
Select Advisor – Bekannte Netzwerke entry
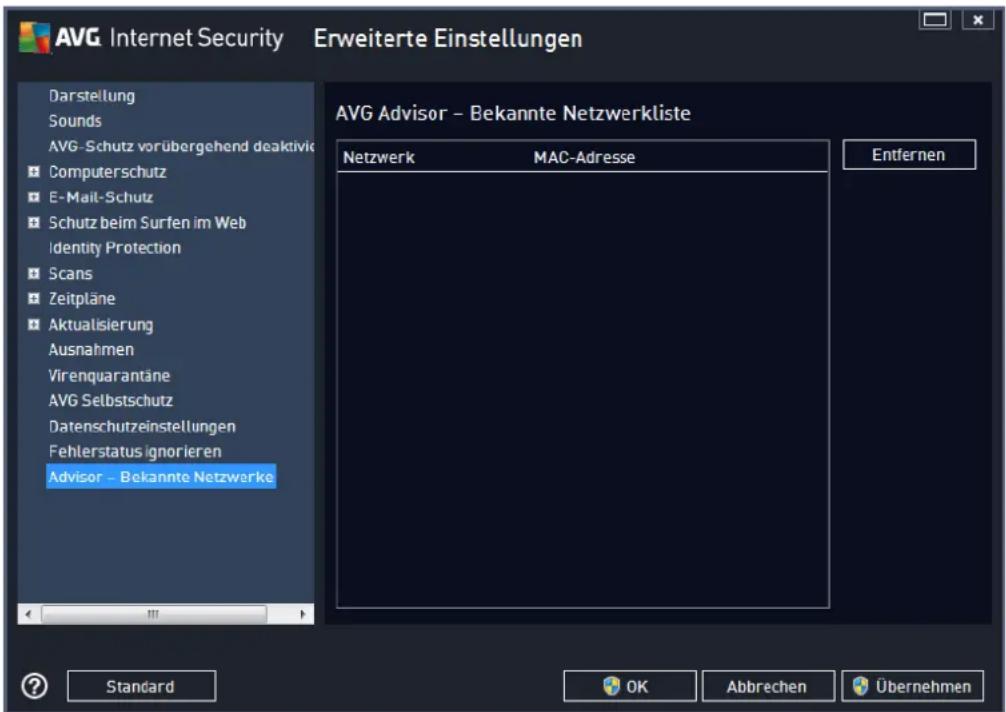click(x=161, y=477)
